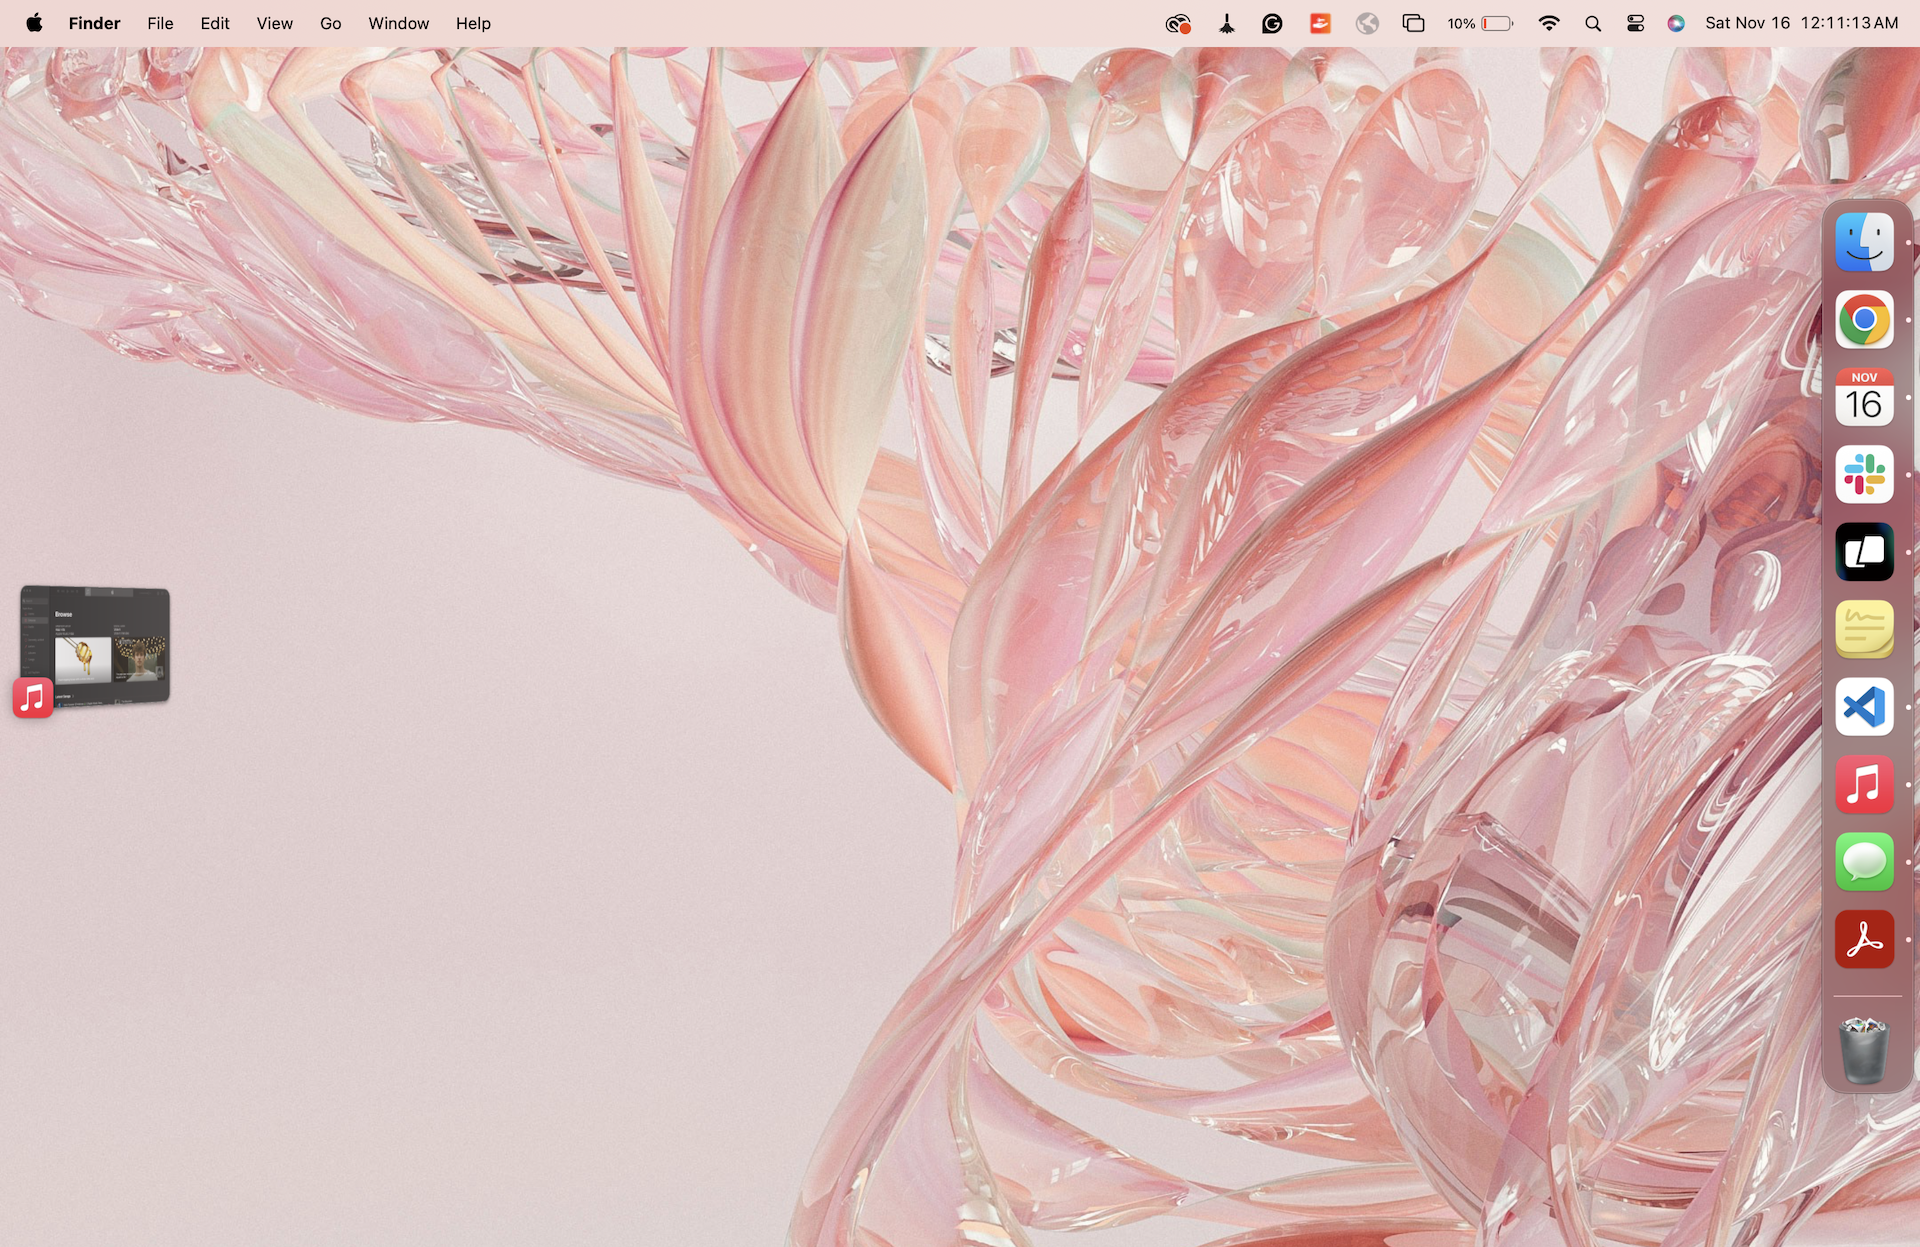Open the View menu

point(274,23)
